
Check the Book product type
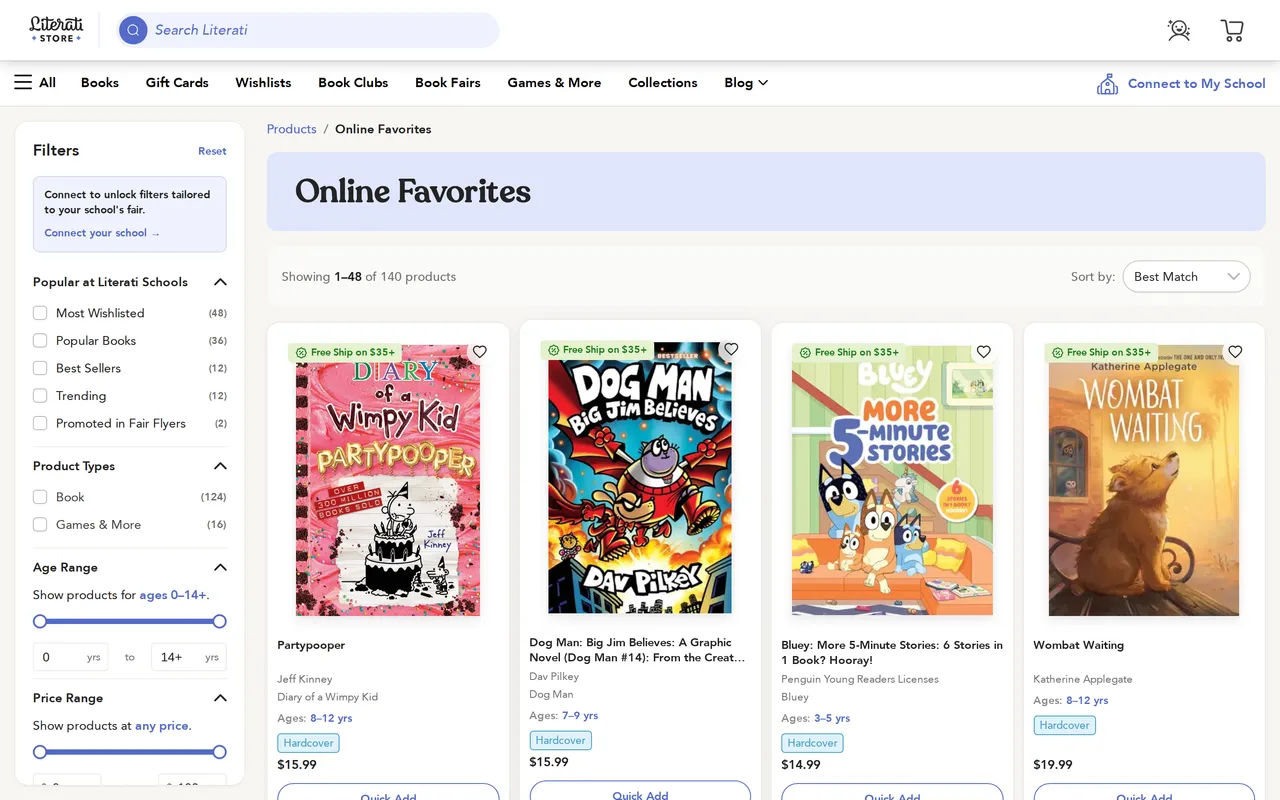click(x=40, y=497)
